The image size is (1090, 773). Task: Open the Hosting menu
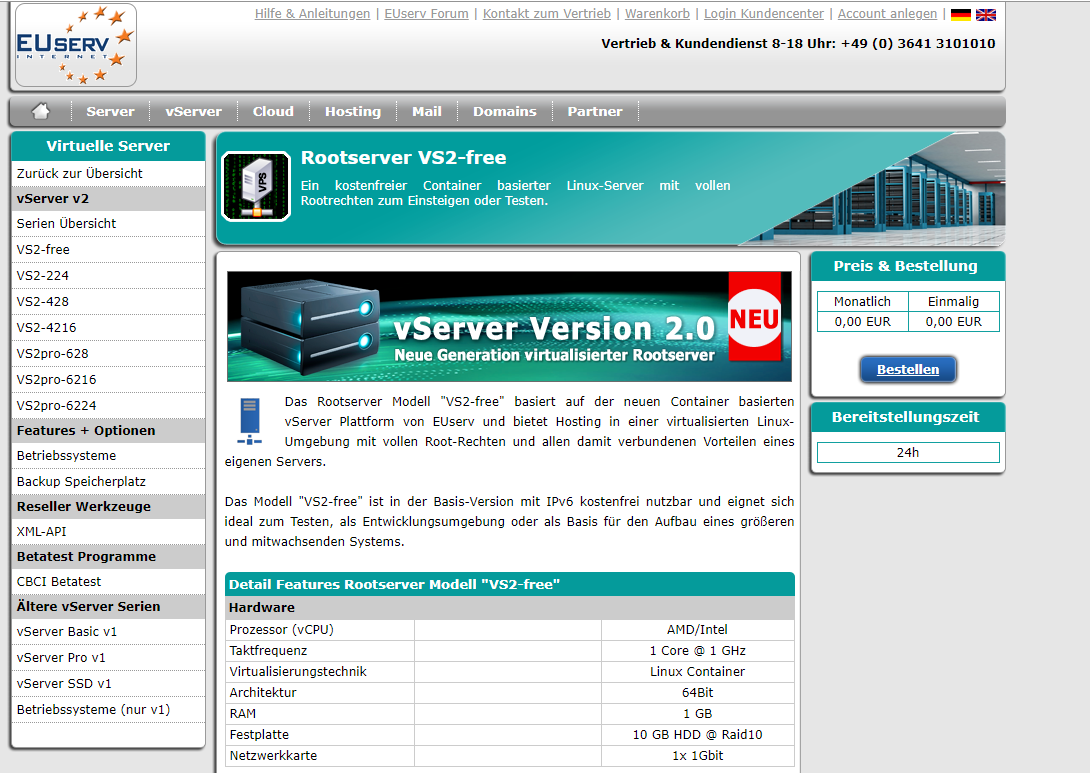[x=352, y=111]
